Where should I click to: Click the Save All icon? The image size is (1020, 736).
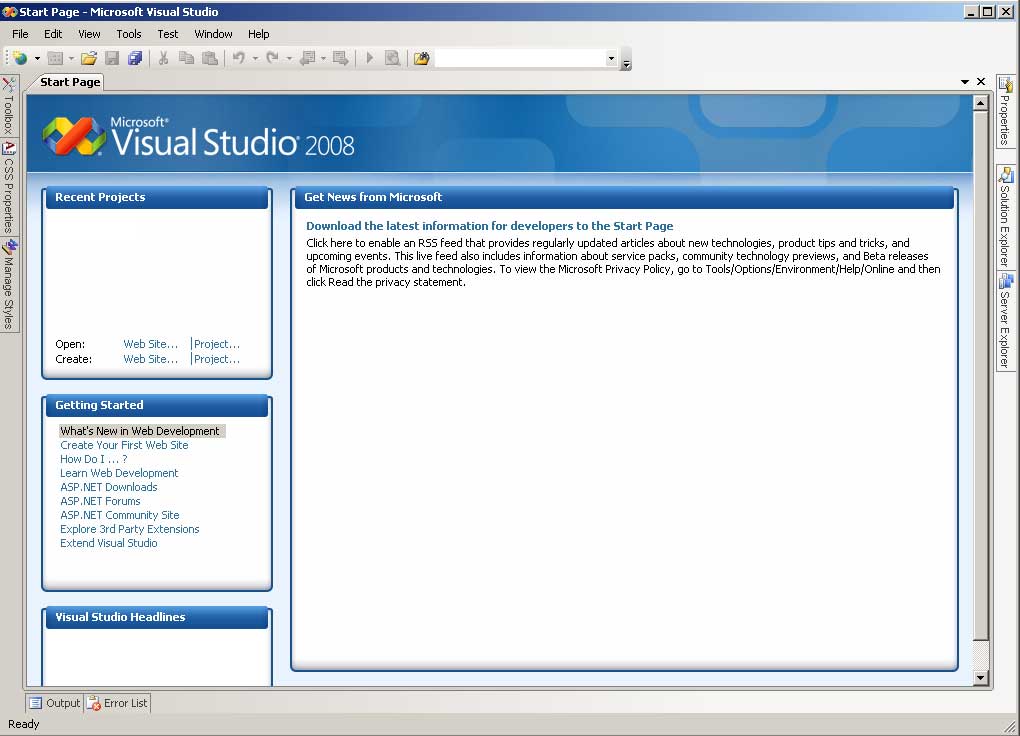135,59
